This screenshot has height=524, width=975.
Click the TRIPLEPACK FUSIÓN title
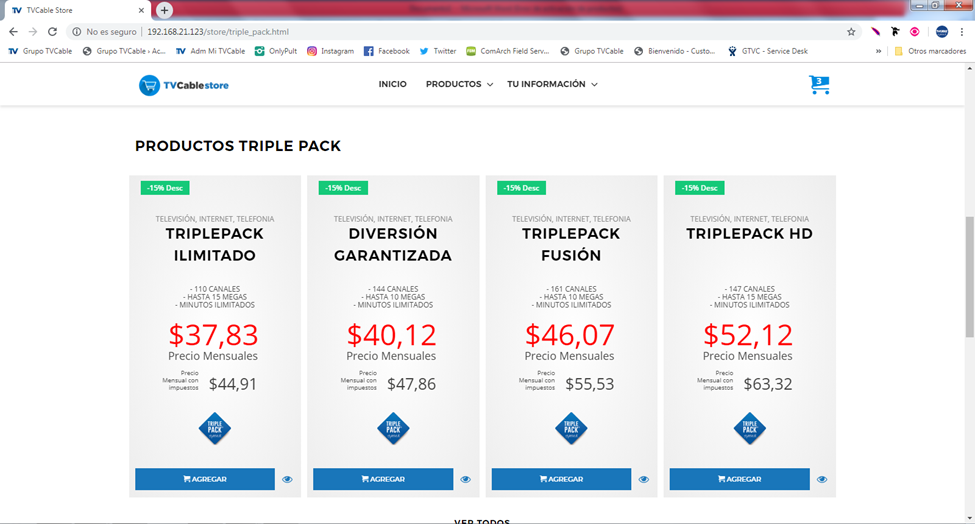click(571, 244)
